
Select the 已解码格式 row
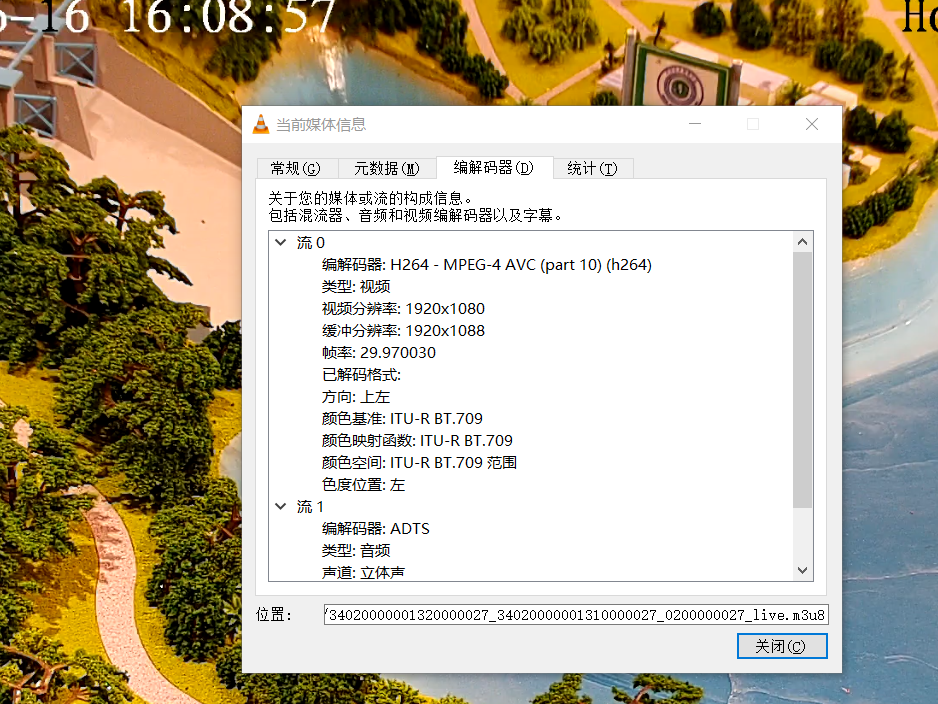tap(361, 374)
